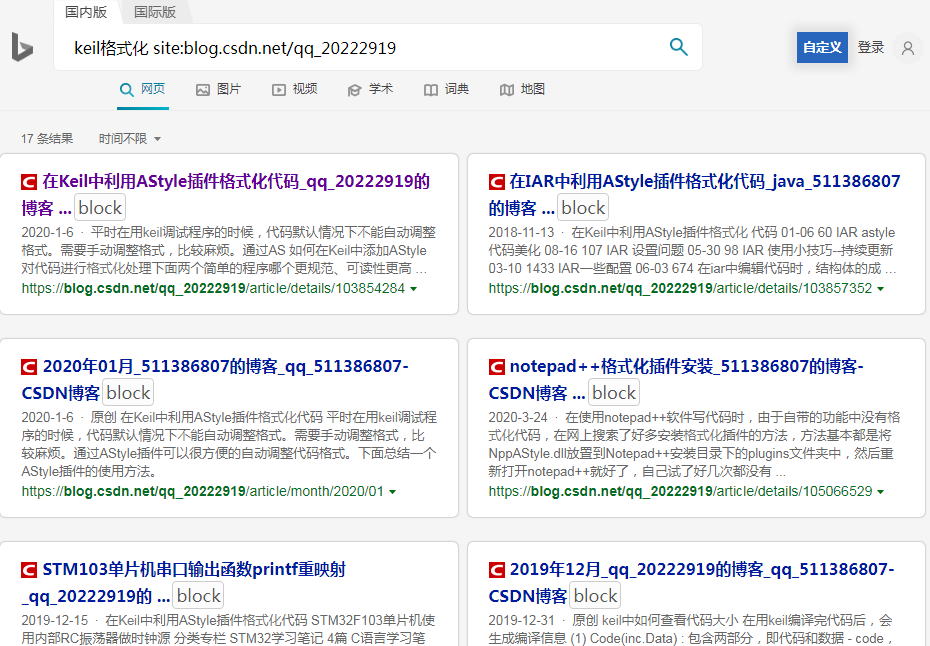Screen dimensions: 930x646
Task: Expand the 时间不限 time filter dropdown
Action: point(130,139)
